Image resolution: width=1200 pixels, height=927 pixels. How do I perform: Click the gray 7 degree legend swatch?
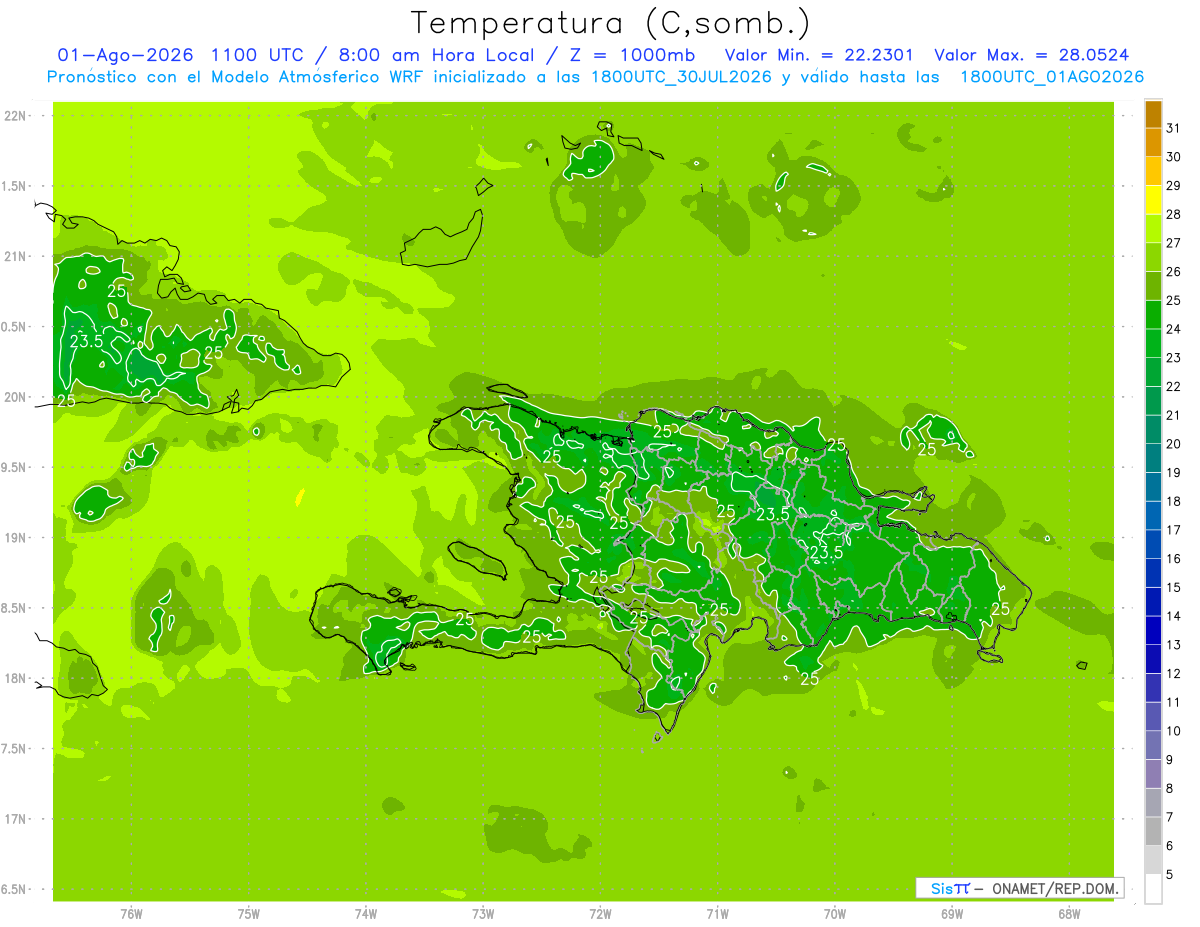click(1153, 803)
